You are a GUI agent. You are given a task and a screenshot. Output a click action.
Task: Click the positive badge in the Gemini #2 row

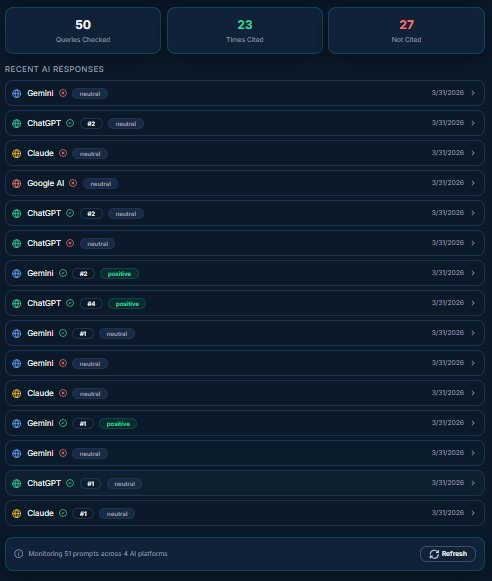click(x=119, y=274)
